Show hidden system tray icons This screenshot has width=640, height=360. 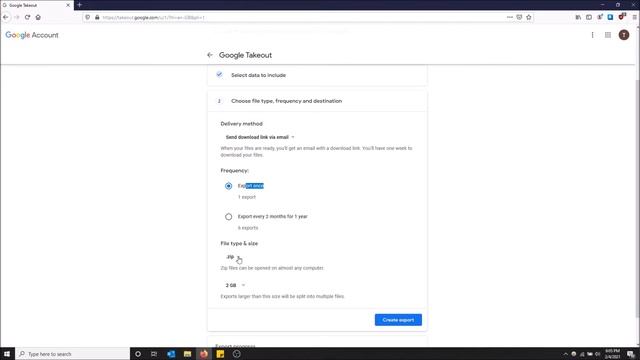click(565, 354)
